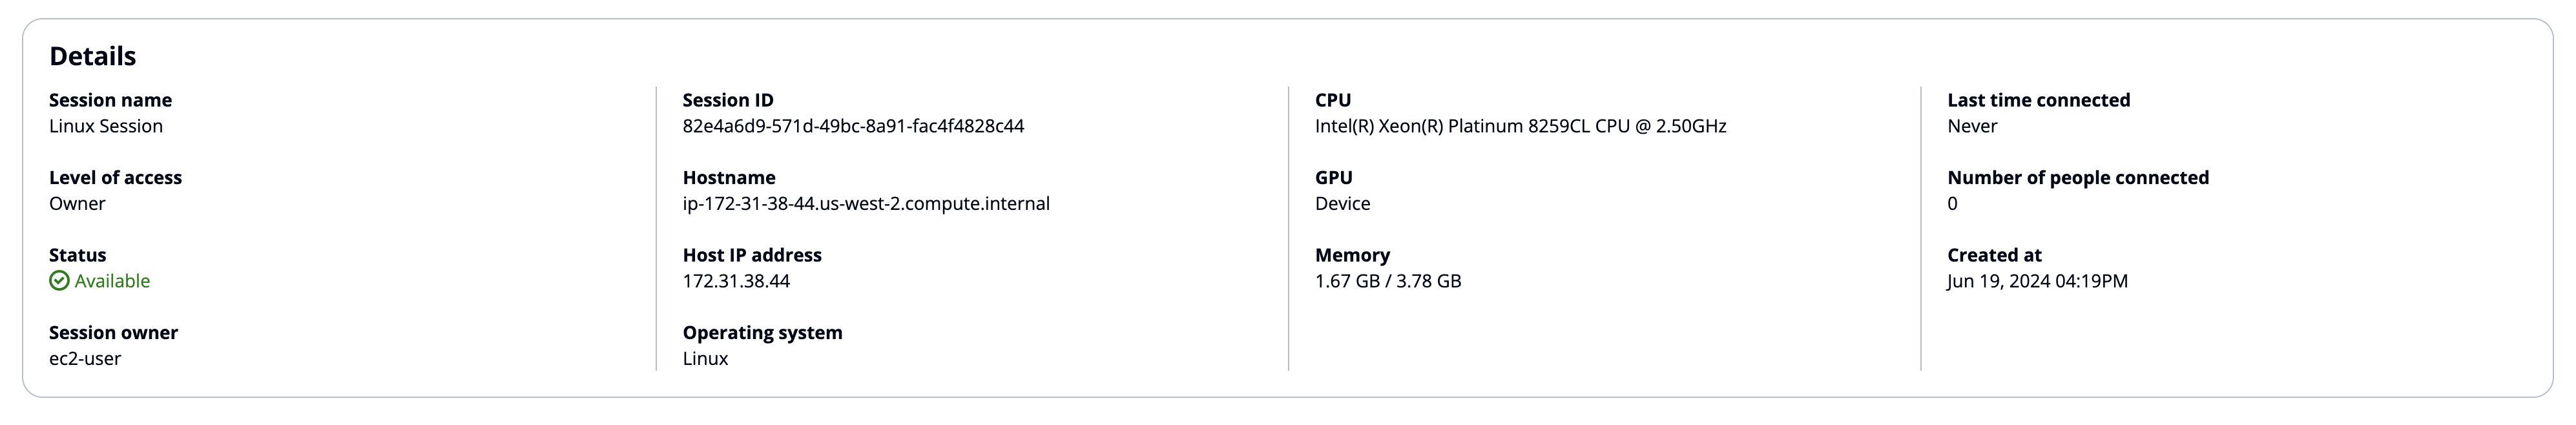Click the Details panel heading
2576x425 pixels.
coord(92,56)
